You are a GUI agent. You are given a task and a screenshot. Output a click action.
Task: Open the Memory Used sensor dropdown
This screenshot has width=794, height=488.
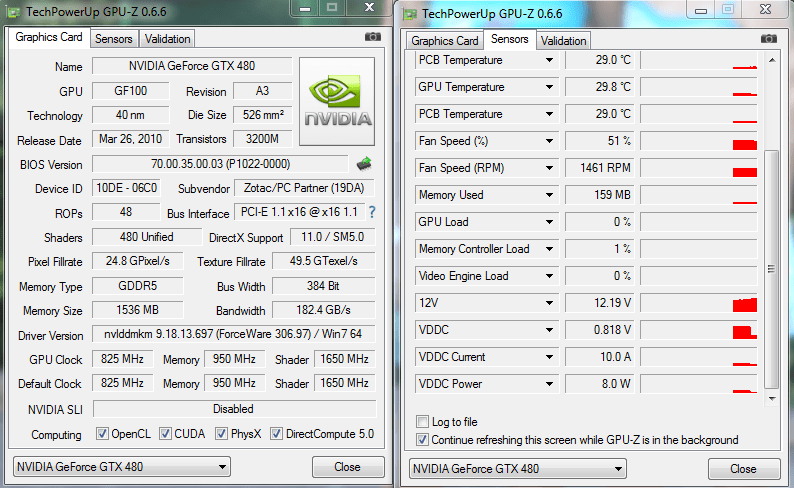[549, 195]
